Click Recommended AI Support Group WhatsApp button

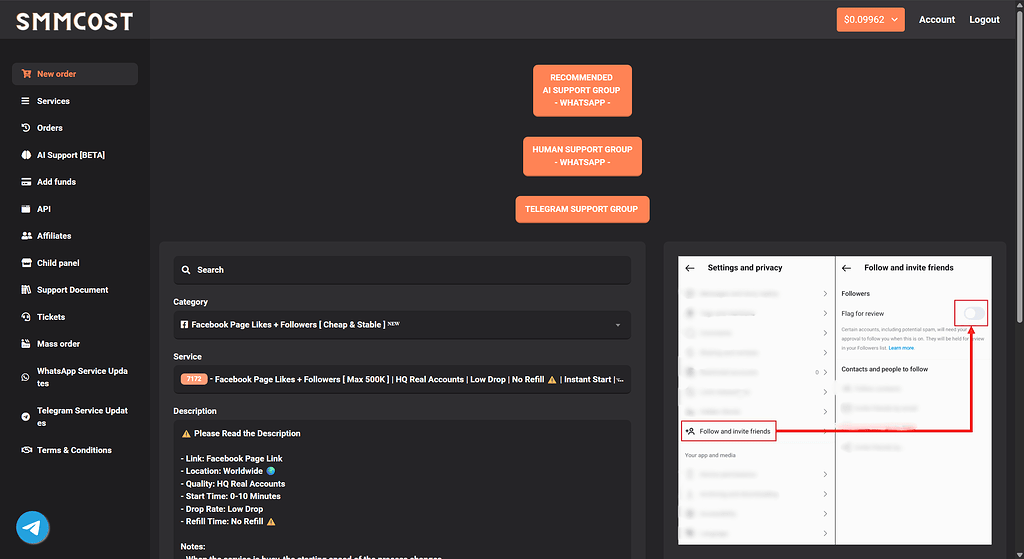point(582,90)
